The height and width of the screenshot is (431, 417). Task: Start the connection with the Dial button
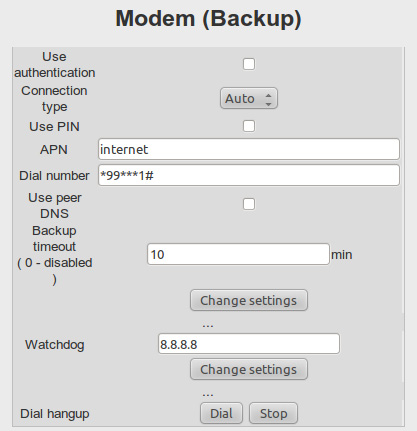[x=221, y=413]
